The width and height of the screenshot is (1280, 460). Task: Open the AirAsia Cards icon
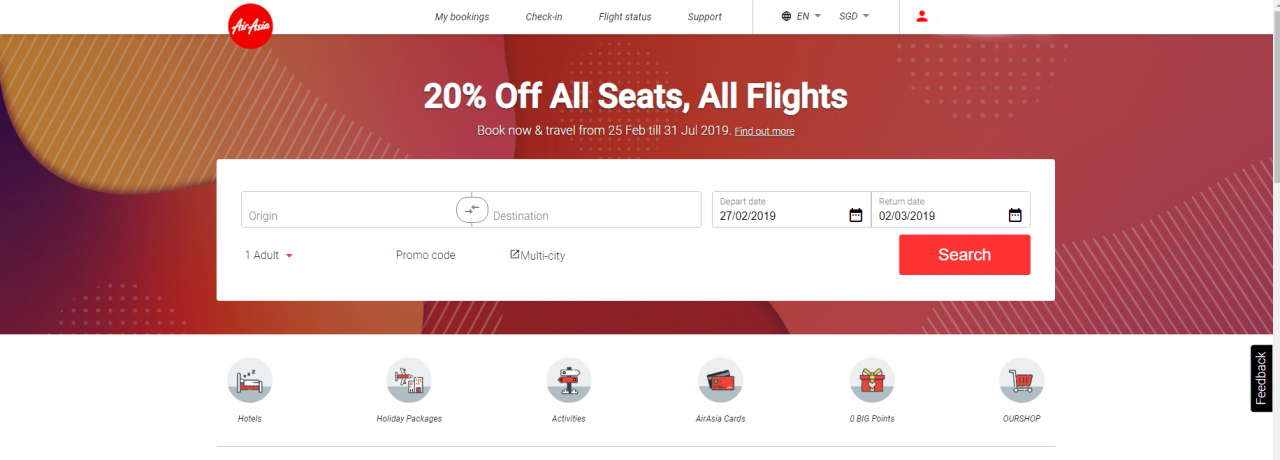[720, 381]
